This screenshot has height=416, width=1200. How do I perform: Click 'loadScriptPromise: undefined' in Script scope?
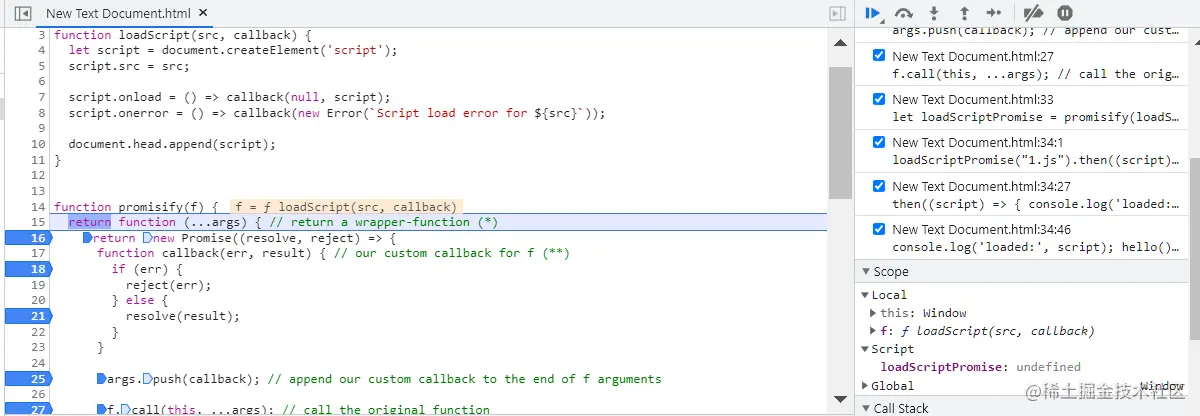(x=980, y=367)
